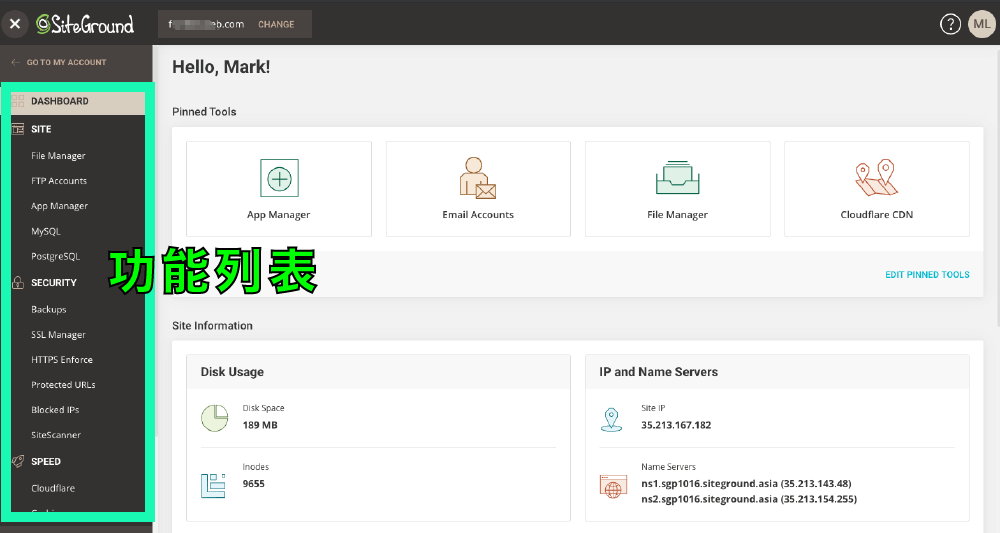Click the back arrow beside Go To My Account

[15, 62]
